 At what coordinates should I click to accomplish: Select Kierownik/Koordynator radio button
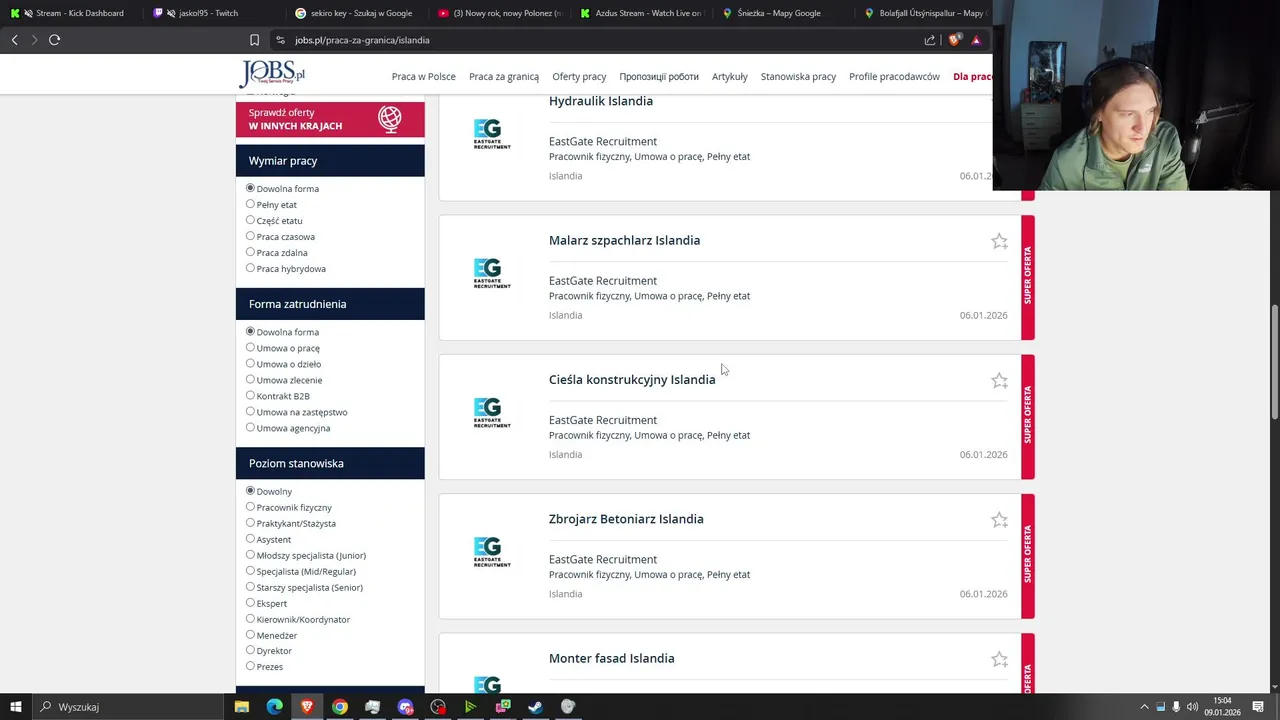click(x=250, y=619)
